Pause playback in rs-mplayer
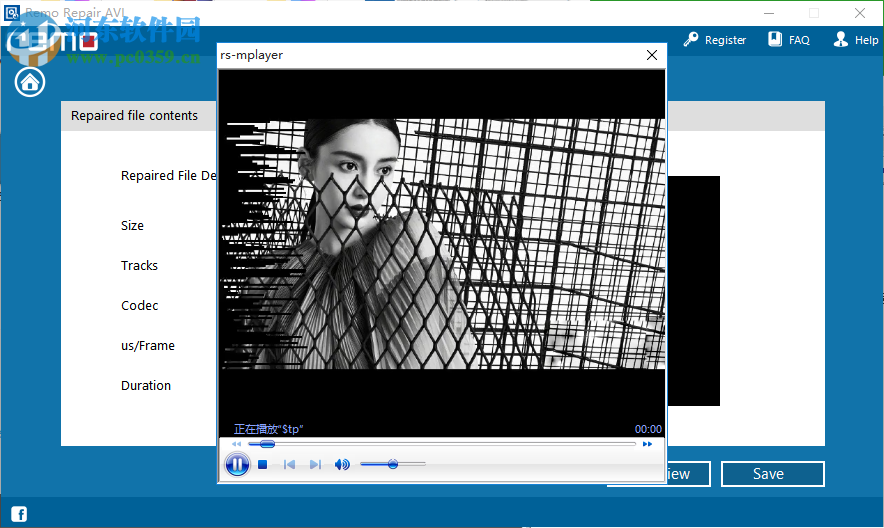This screenshot has width=884, height=528. [237, 465]
